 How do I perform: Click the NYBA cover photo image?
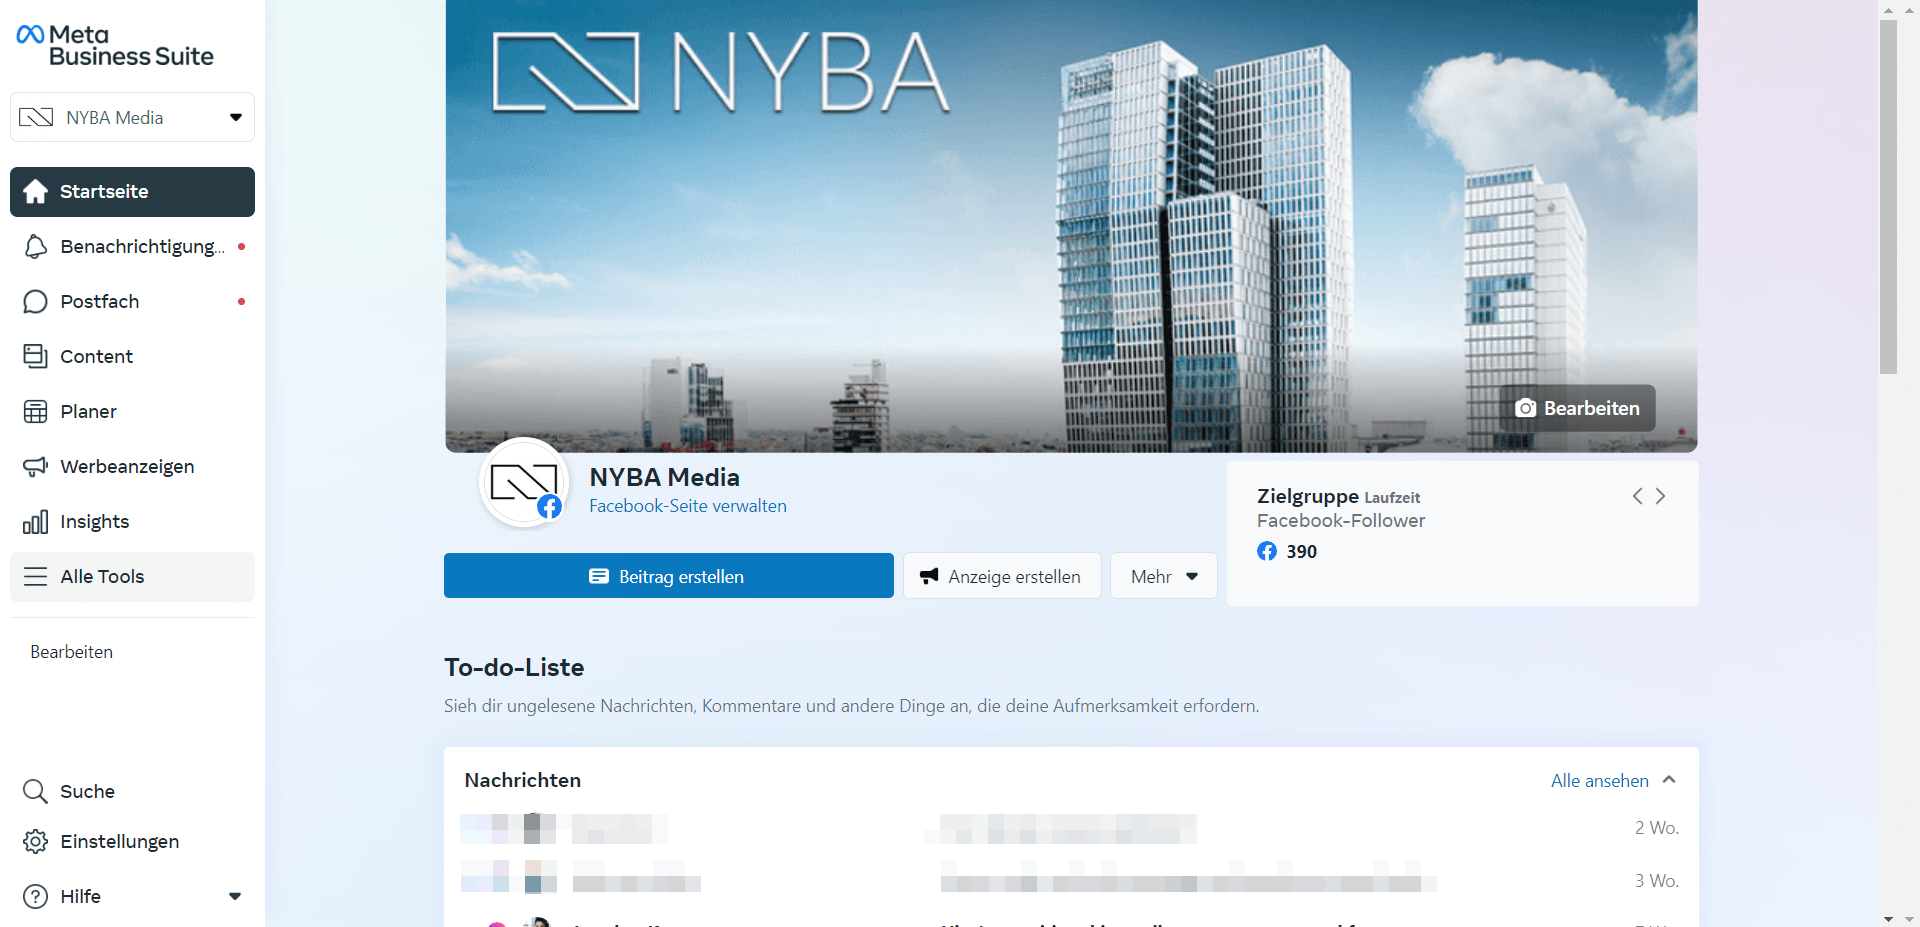[x=1071, y=226]
